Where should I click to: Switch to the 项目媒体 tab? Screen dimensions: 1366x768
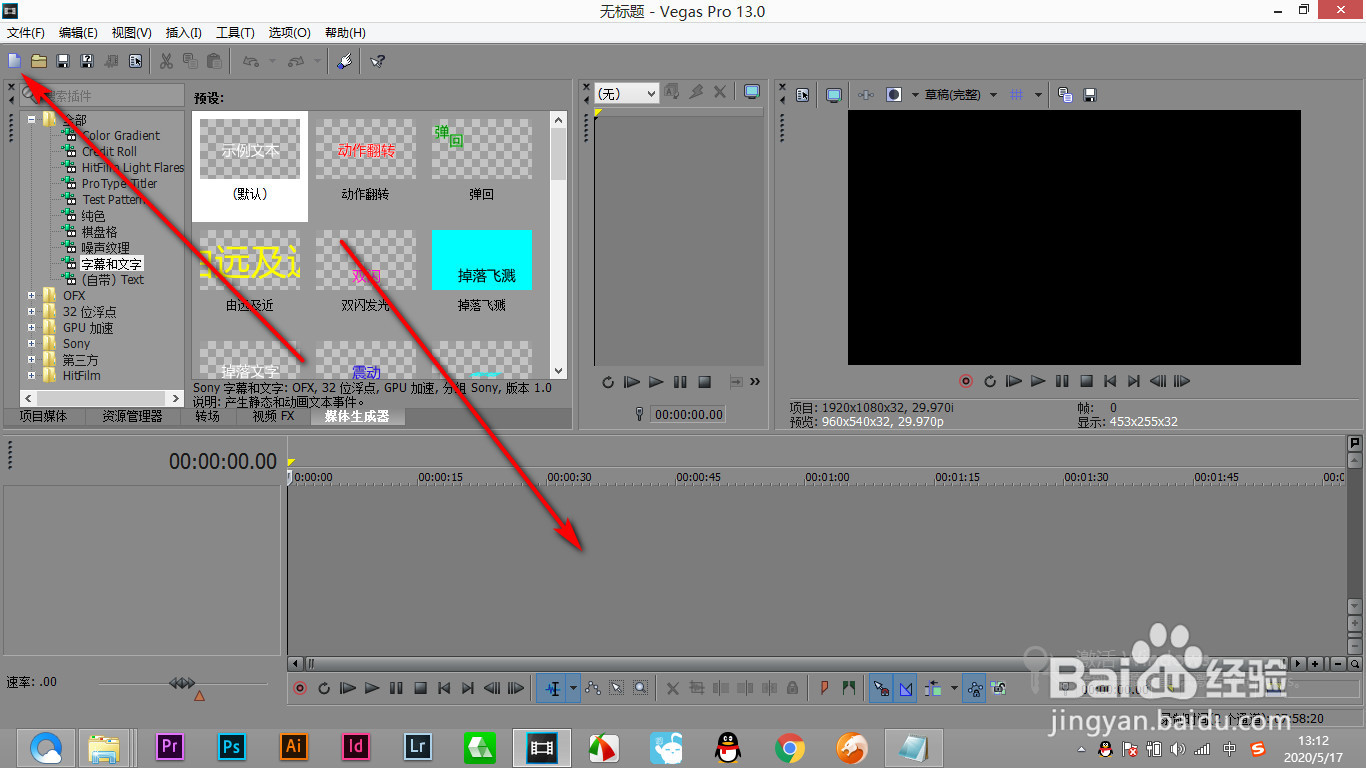pyautogui.click(x=43, y=416)
